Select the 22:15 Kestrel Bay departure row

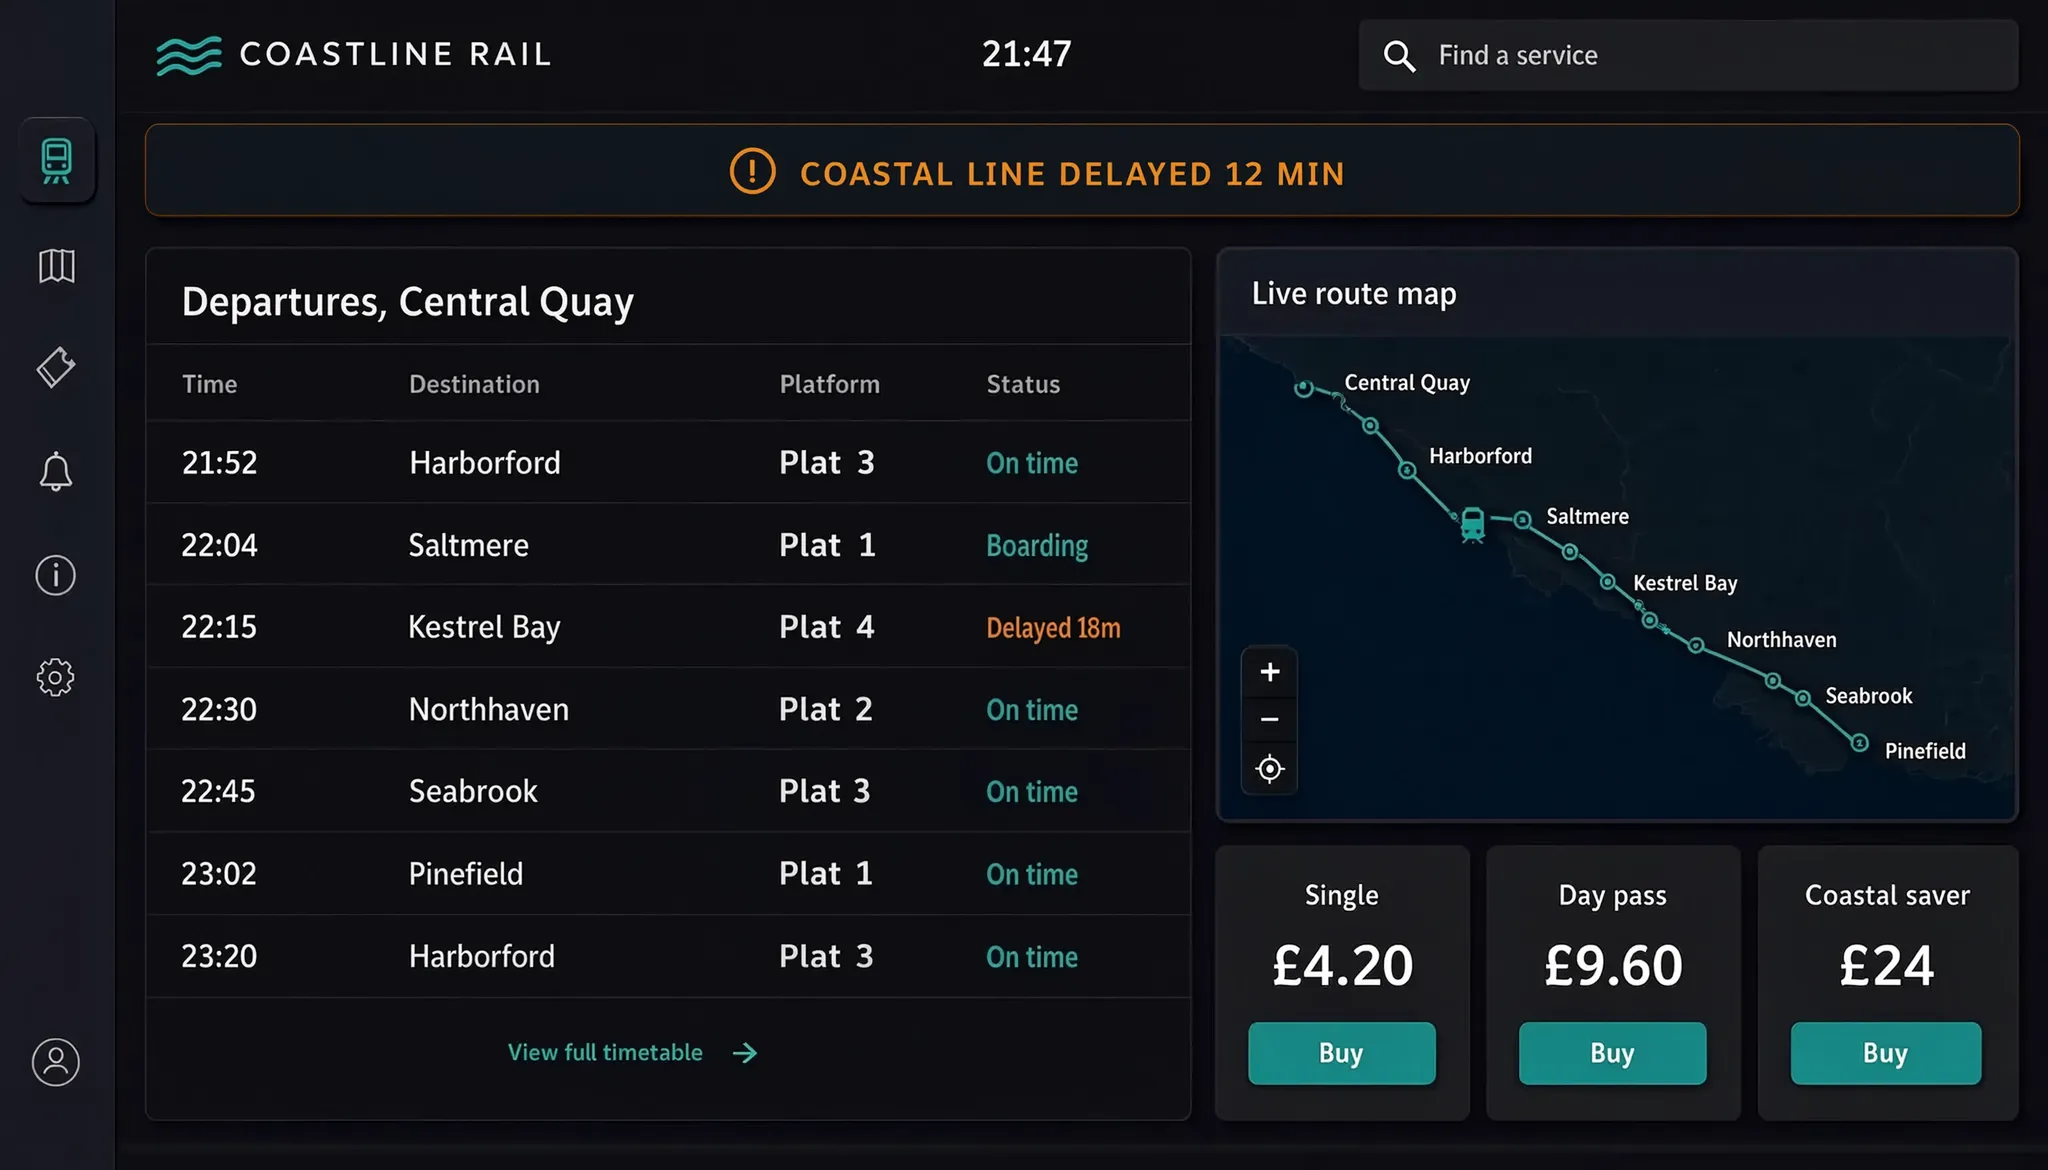(x=668, y=627)
